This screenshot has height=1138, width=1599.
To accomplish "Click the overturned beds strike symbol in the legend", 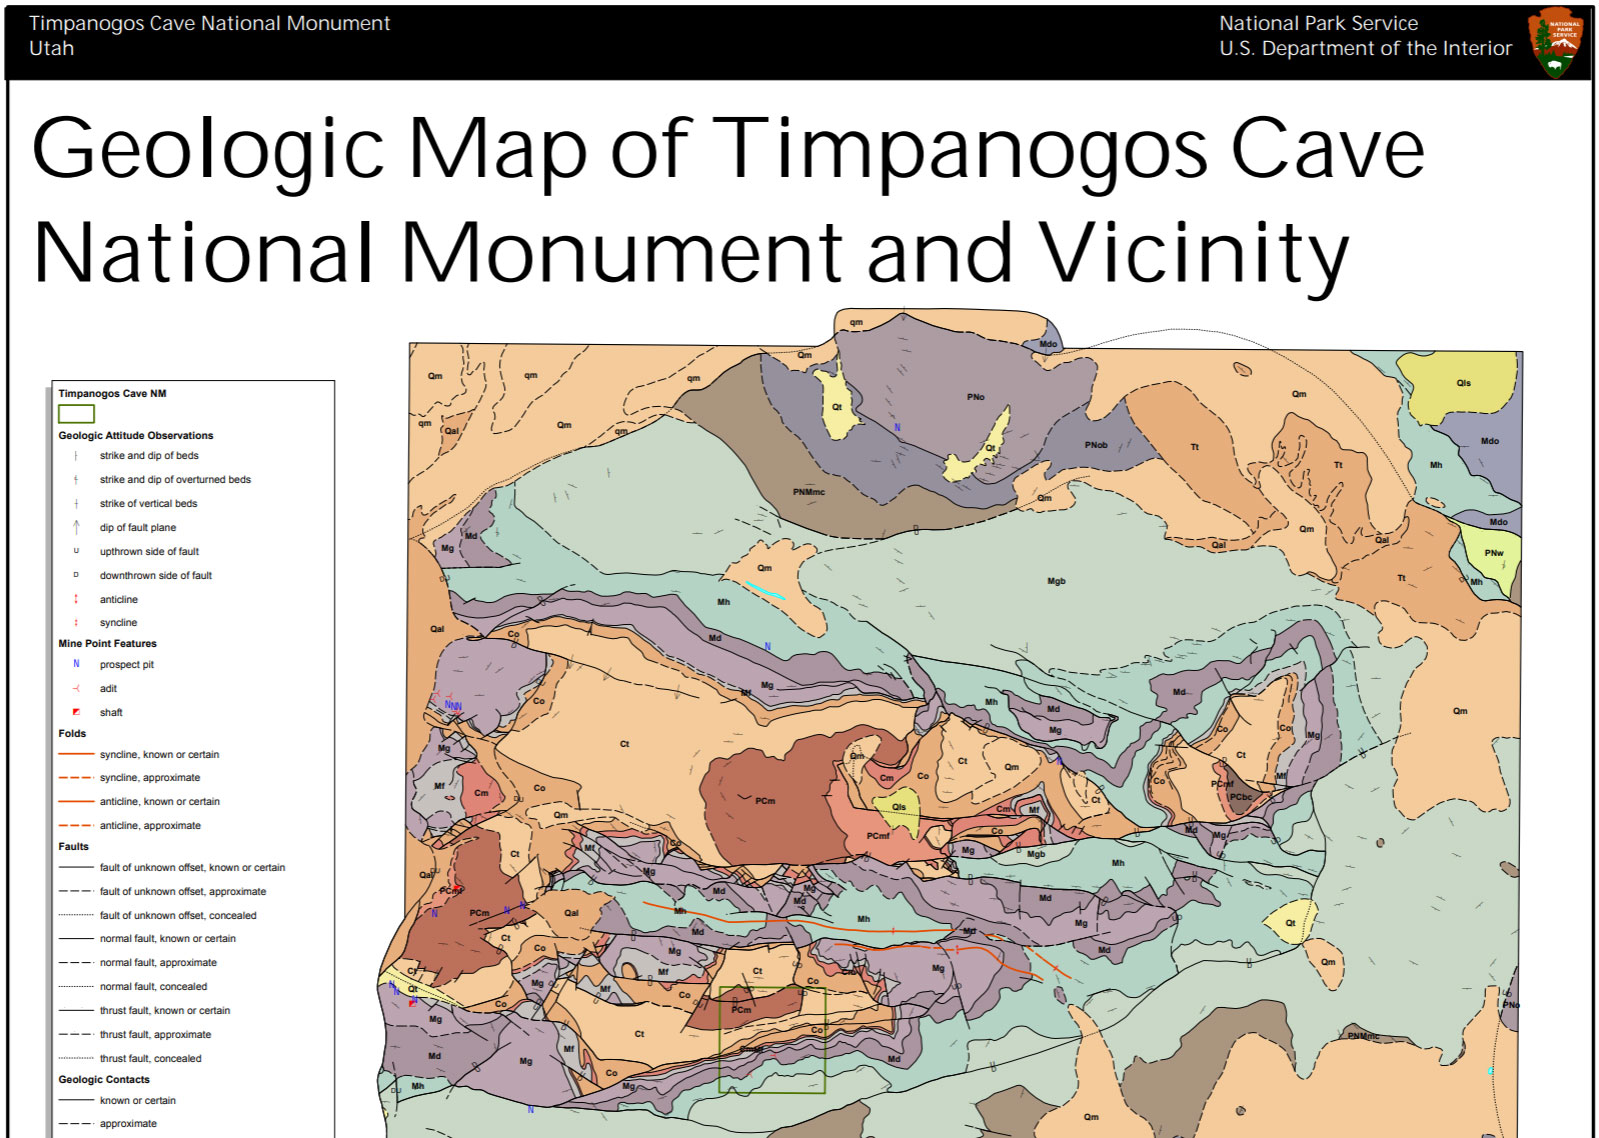I will [x=76, y=480].
